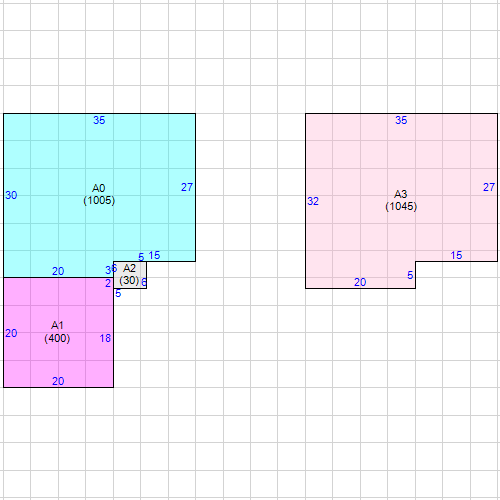Click dimension 18 on A1's right edge

coord(105,339)
